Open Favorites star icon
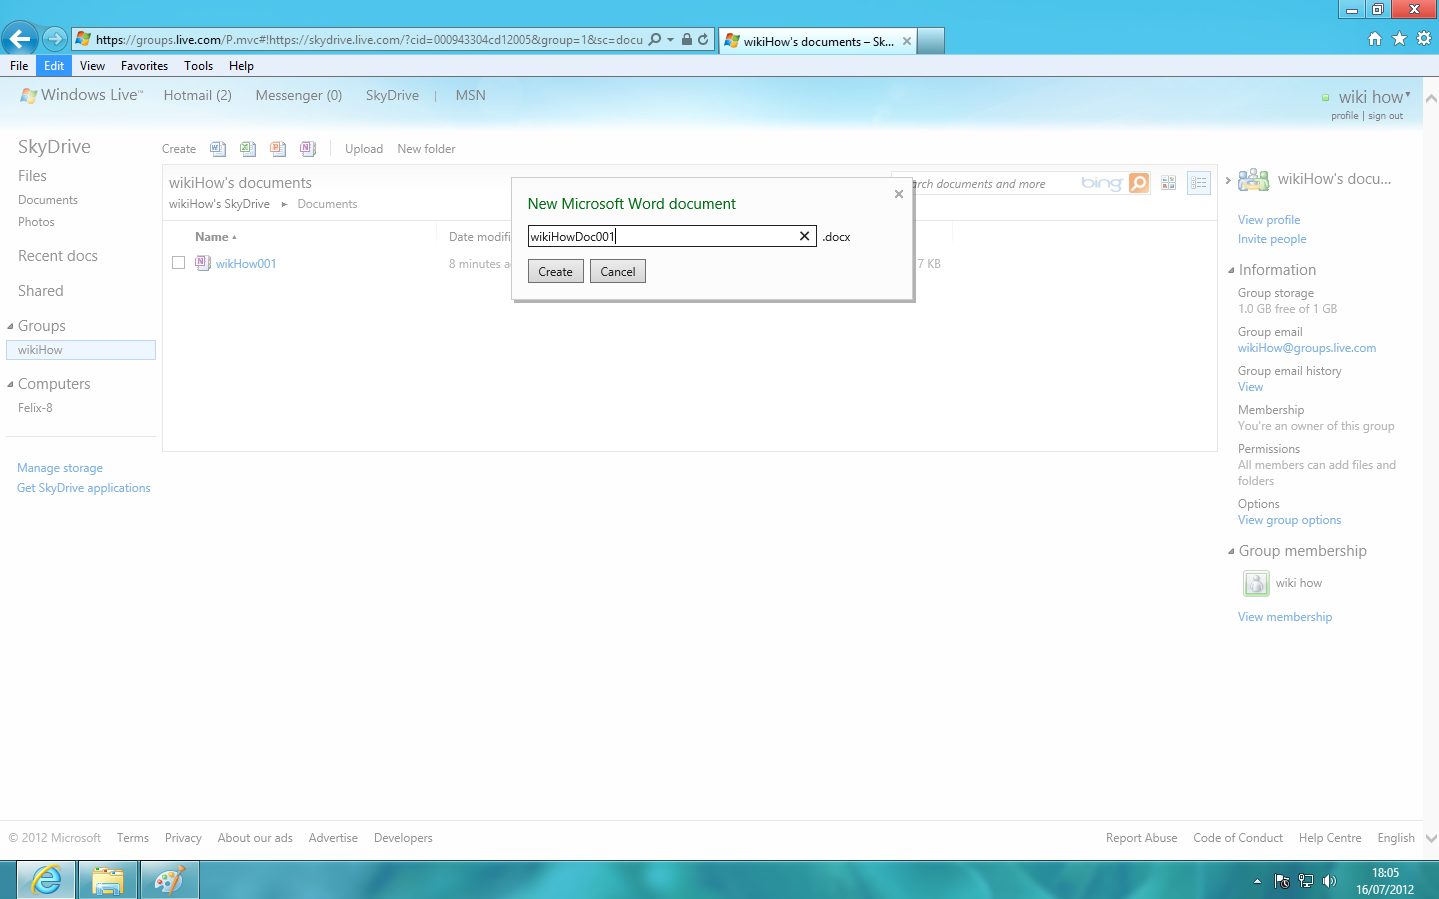 click(1399, 38)
